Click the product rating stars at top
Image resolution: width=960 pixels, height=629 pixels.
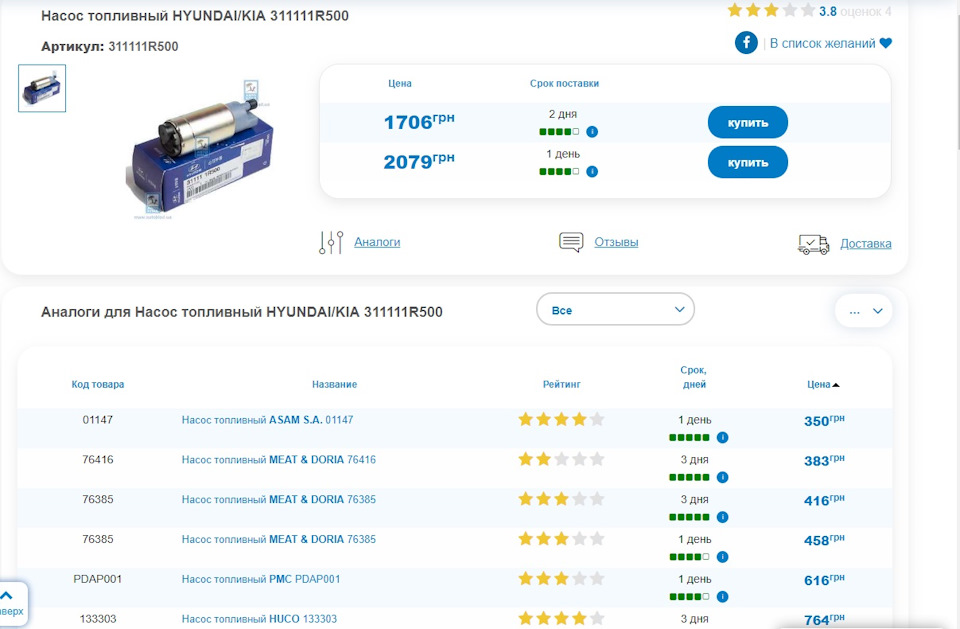click(x=771, y=10)
